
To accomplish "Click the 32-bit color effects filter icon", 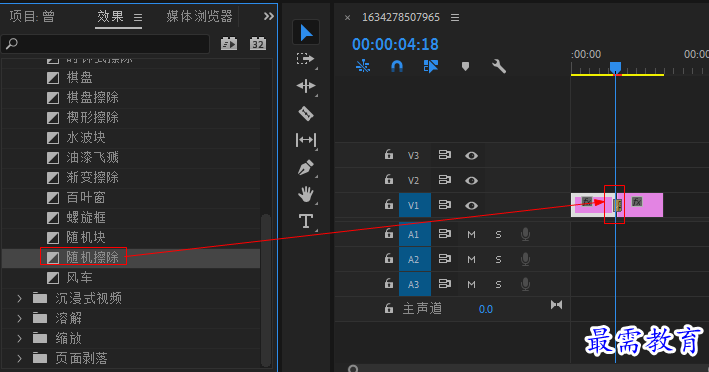I will [x=258, y=44].
